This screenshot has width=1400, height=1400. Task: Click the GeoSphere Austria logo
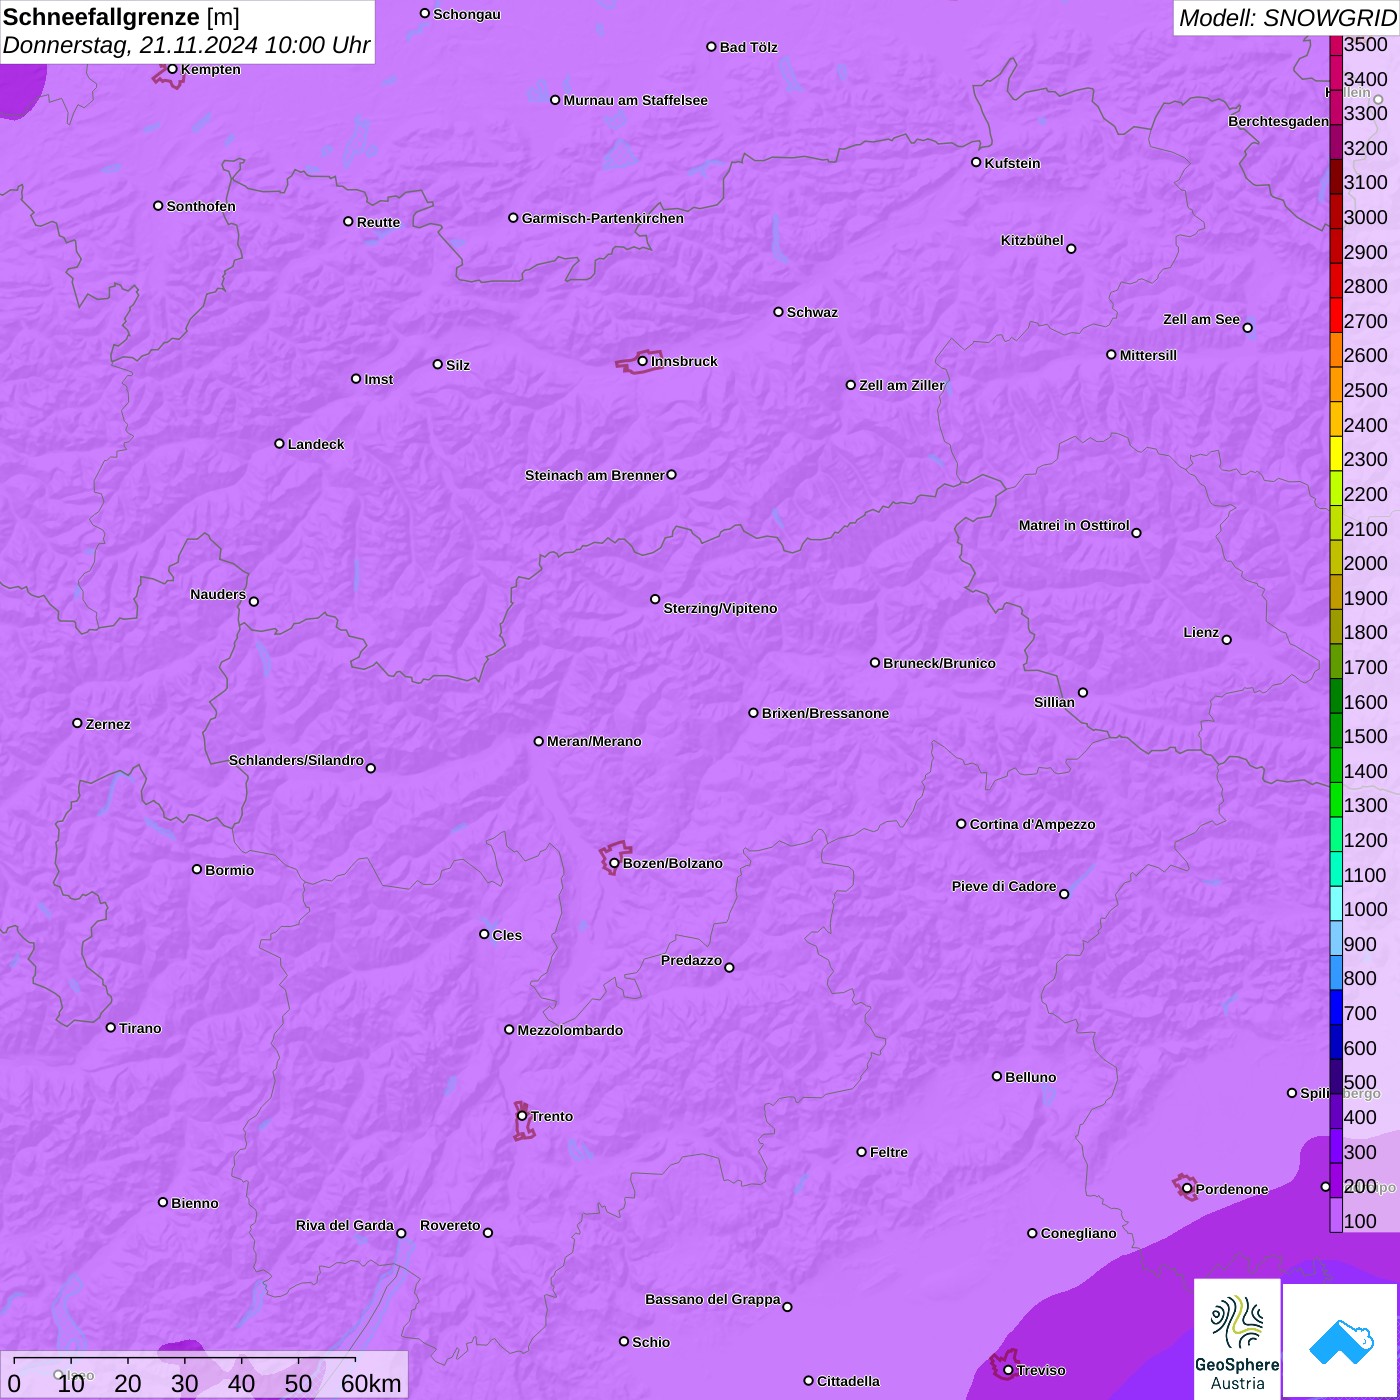1237,1339
